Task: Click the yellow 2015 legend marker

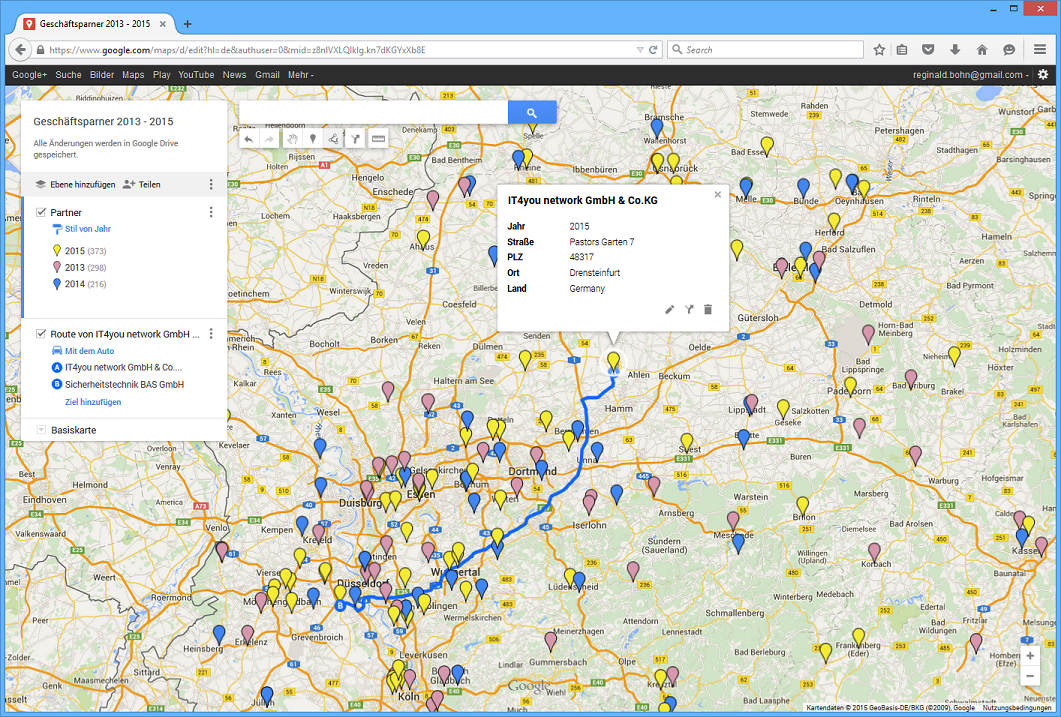Action: pyautogui.click(x=57, y=250)
